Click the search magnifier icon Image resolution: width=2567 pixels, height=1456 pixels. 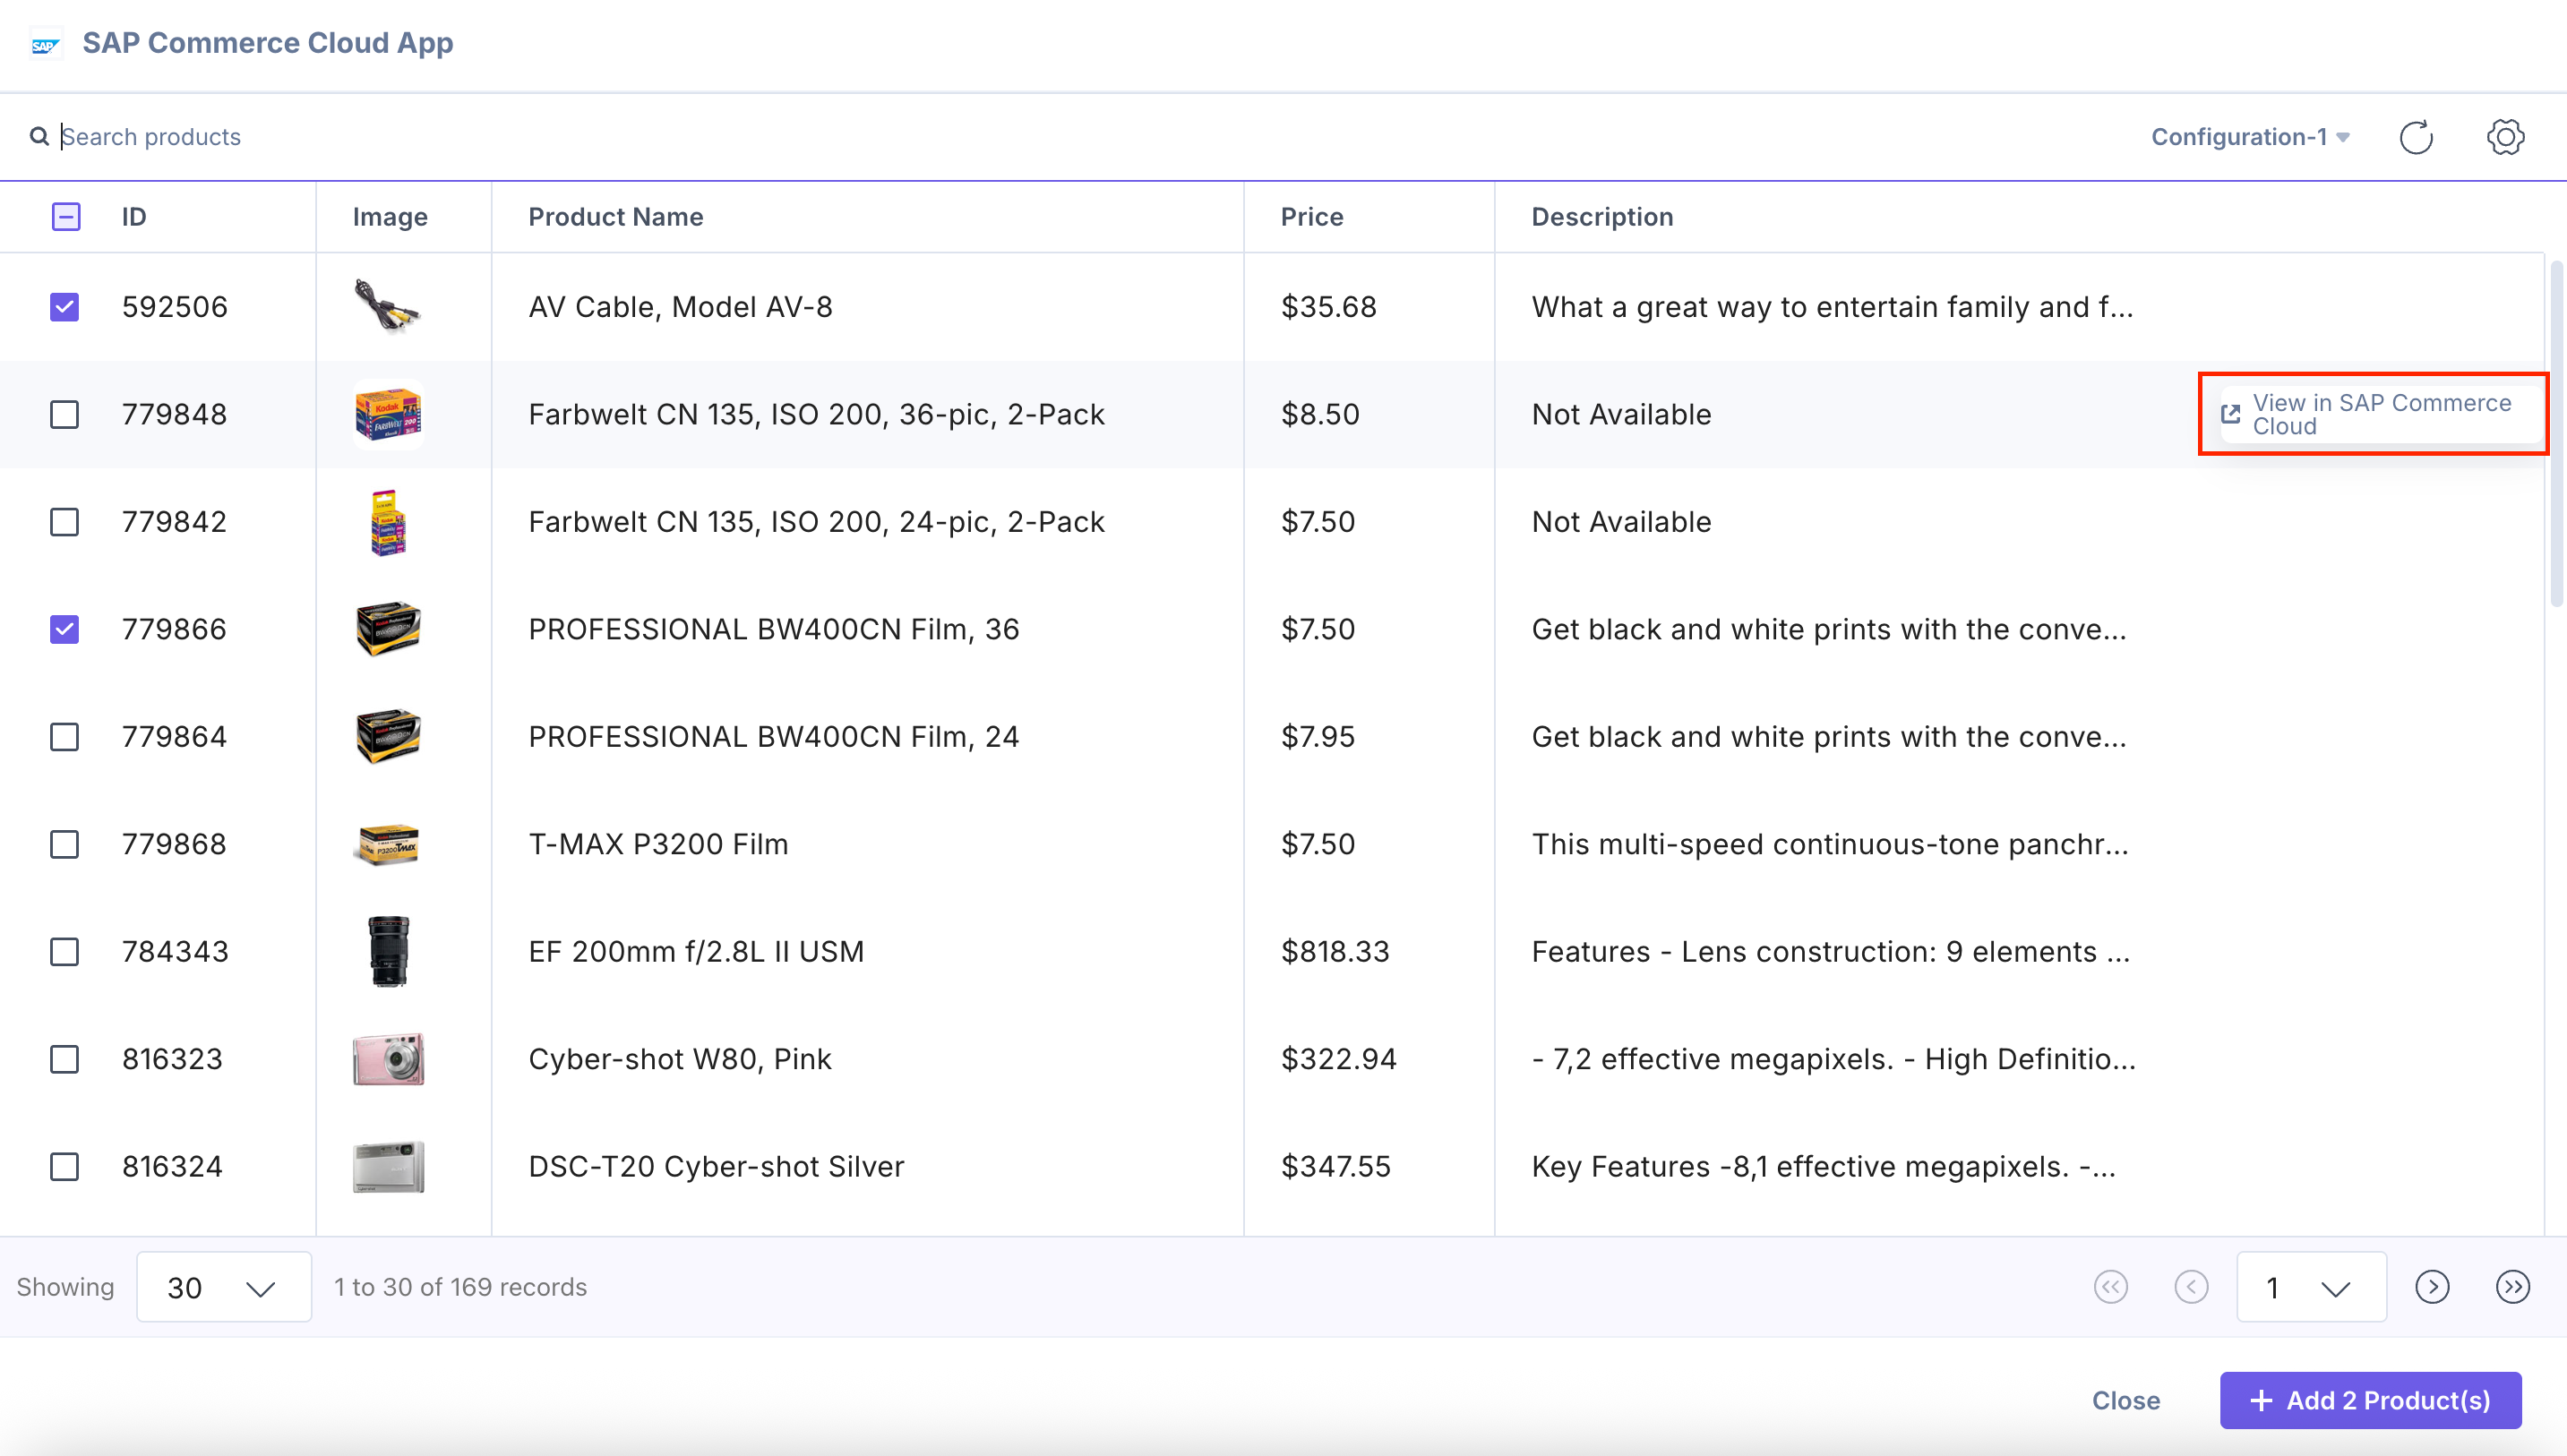(x=39, y=136)
